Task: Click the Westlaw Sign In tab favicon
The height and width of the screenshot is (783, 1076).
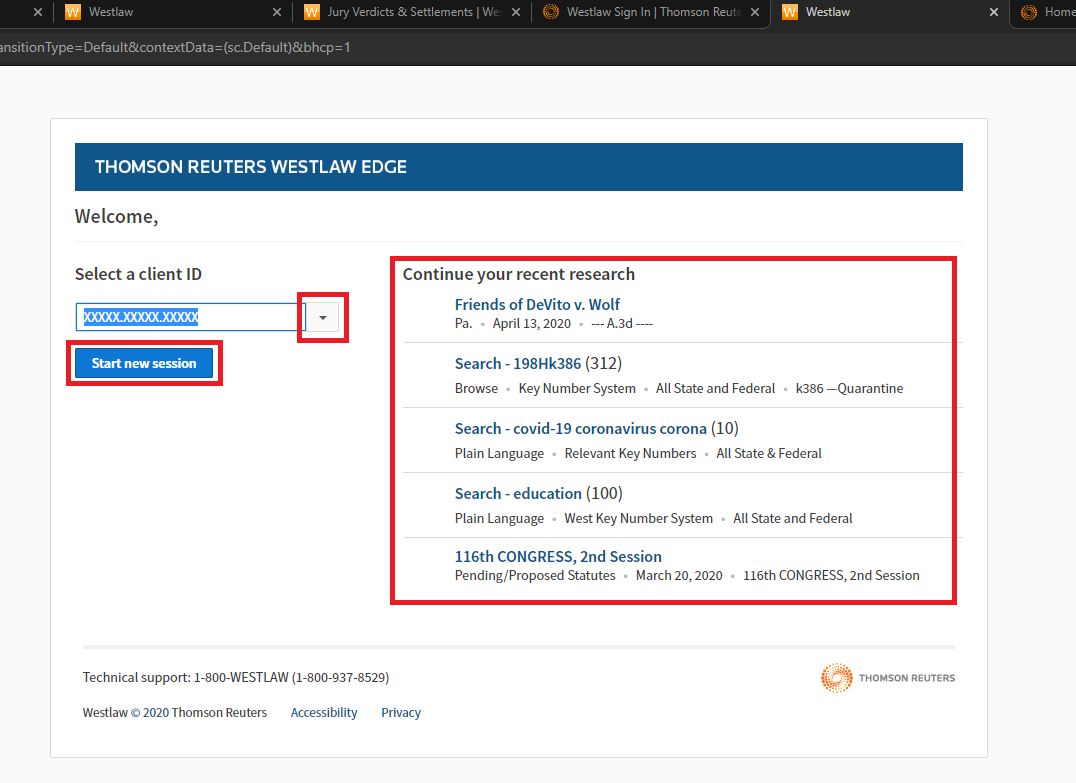Action: point(550,13)
